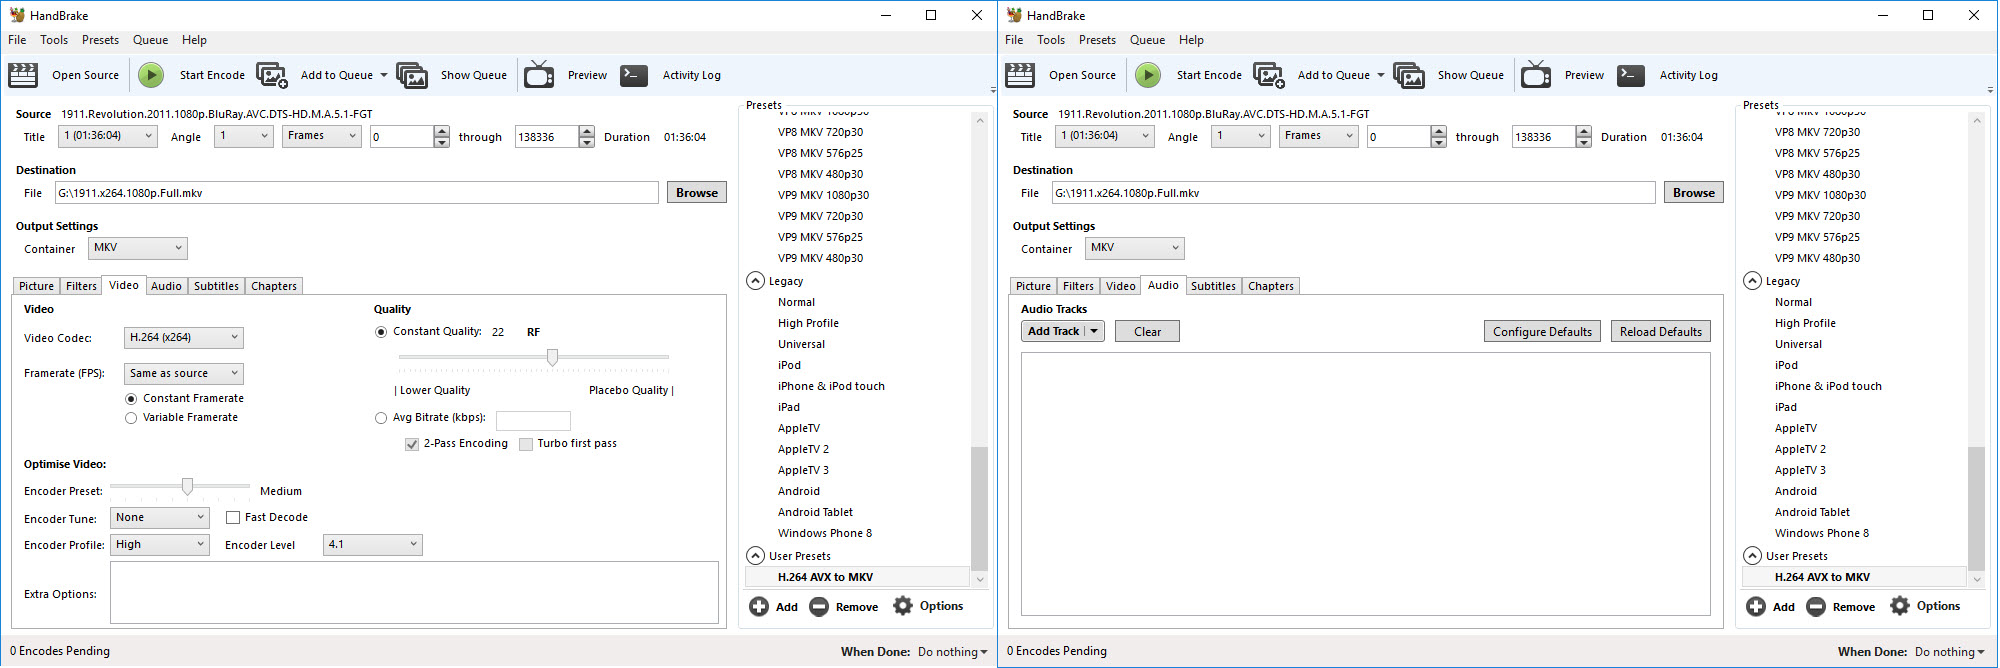
Task: Click Clear audio tracks button
Action: (x=1147, y=332)
